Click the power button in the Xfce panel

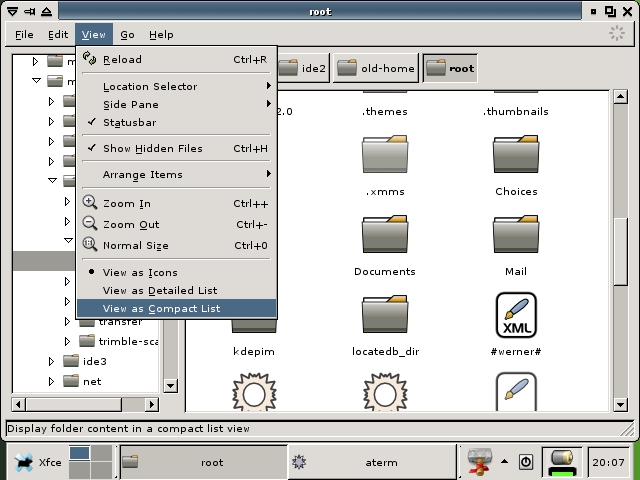[526, 462]
